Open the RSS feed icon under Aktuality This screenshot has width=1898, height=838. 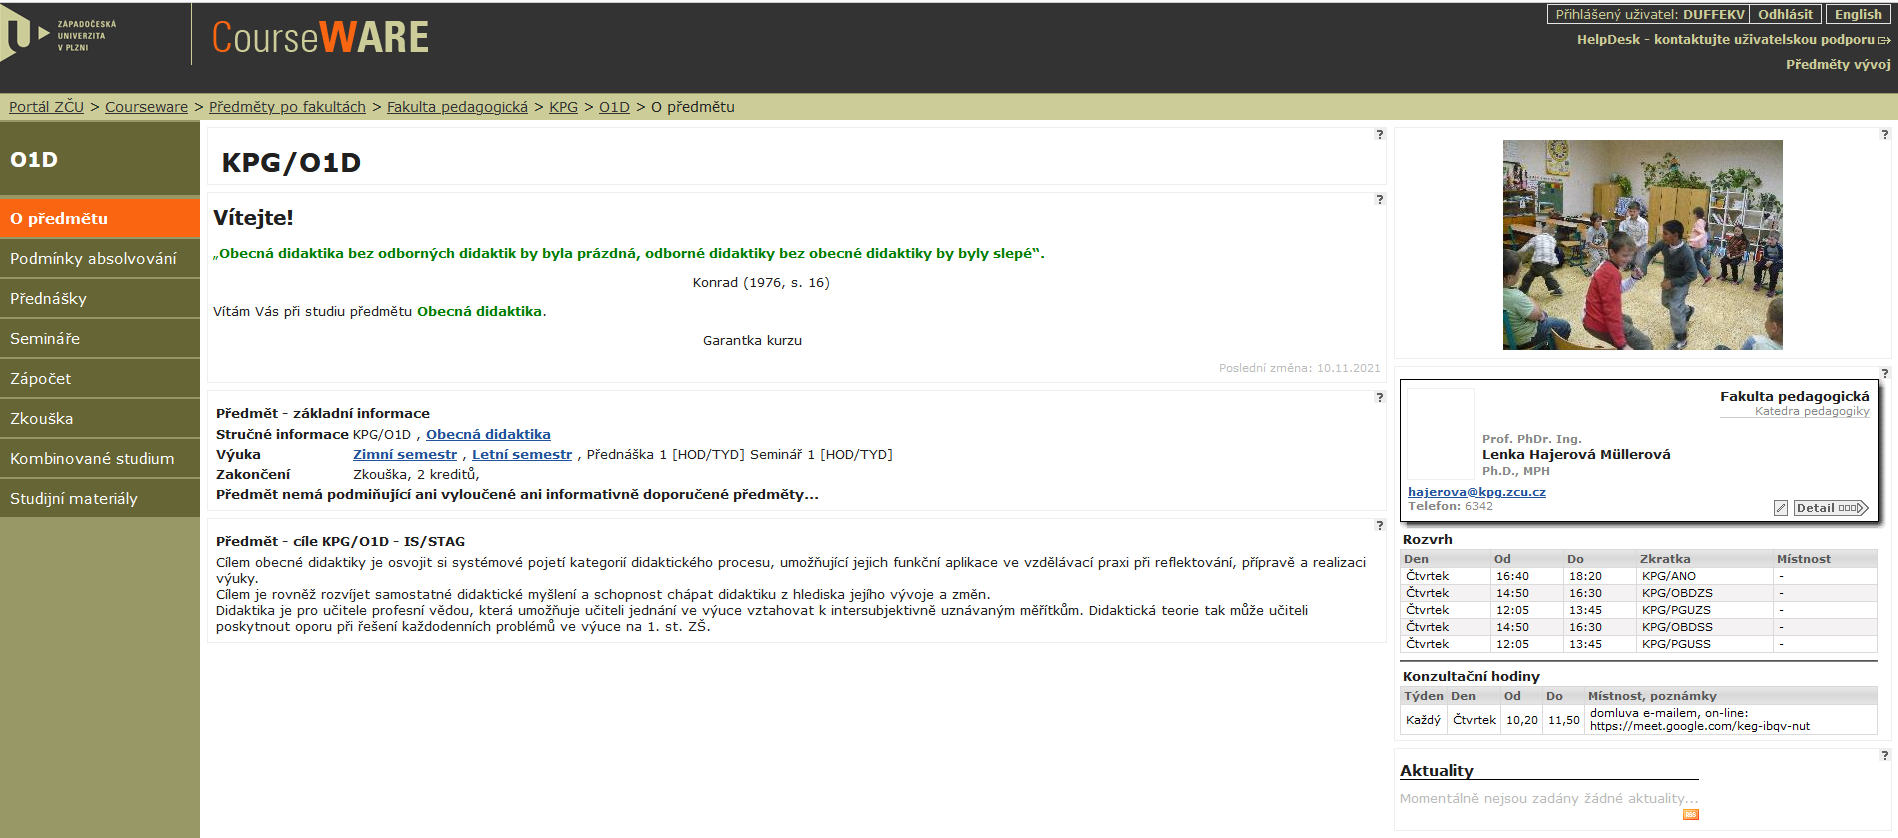(1691, 814)
